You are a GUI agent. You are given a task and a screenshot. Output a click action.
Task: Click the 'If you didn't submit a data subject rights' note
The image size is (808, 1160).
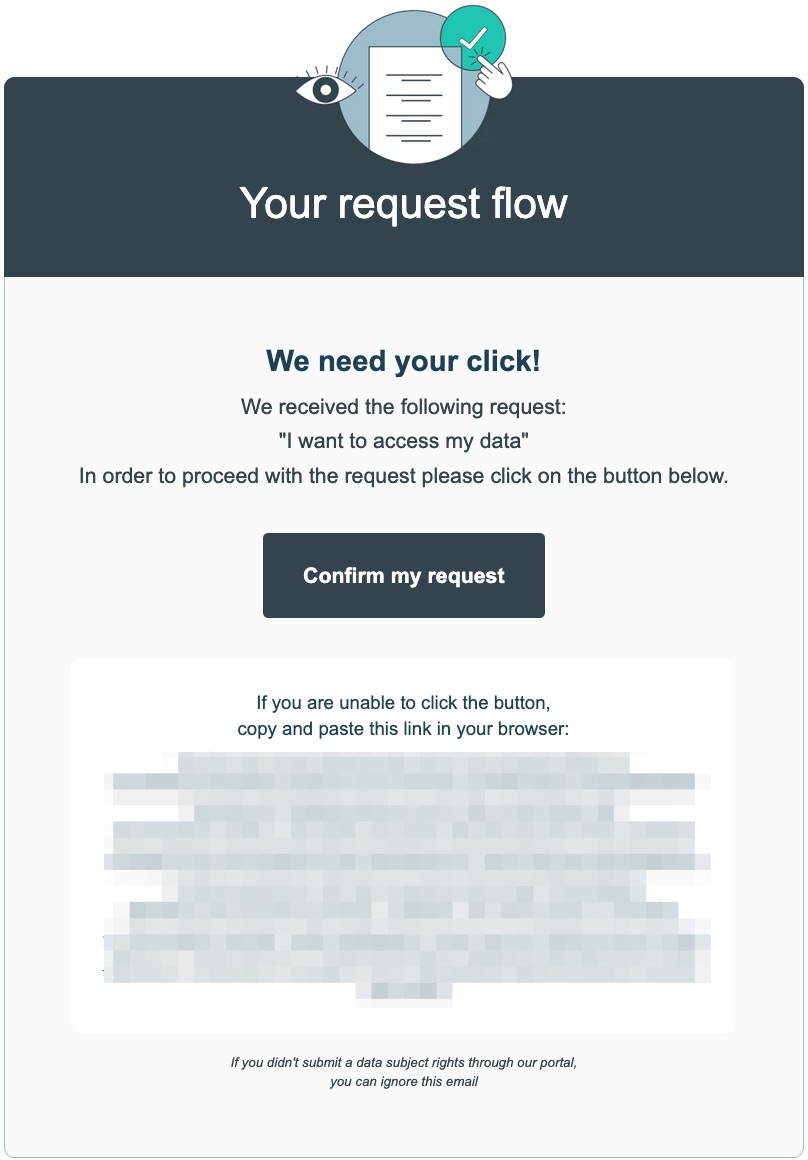pyautogui.click(x=404, y=1062)
